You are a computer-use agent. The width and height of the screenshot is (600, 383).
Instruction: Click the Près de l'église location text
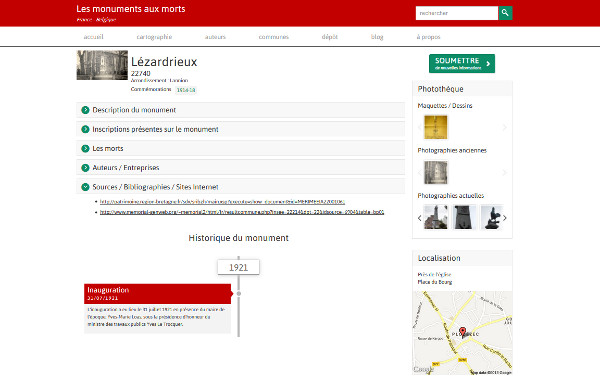pos(434,274)
